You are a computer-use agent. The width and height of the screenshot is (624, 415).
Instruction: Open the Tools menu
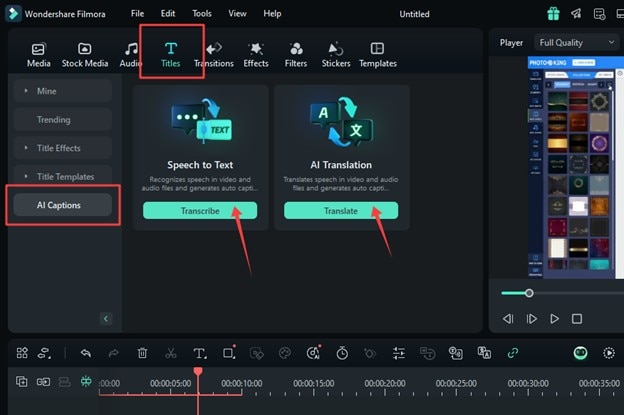[x=202, y=14]
